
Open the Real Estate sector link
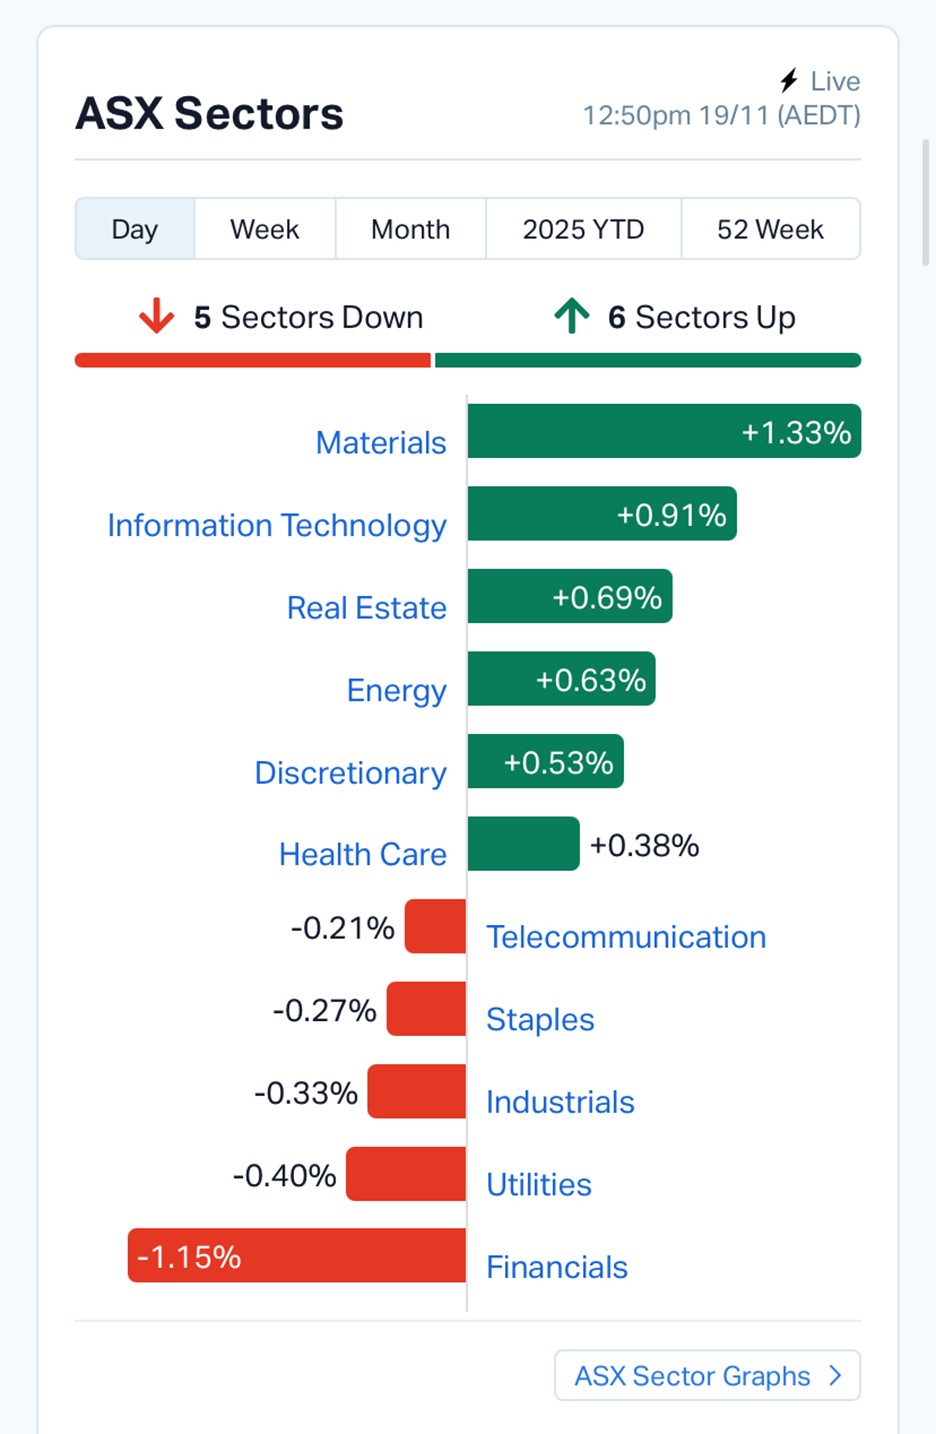coord(366,607)
